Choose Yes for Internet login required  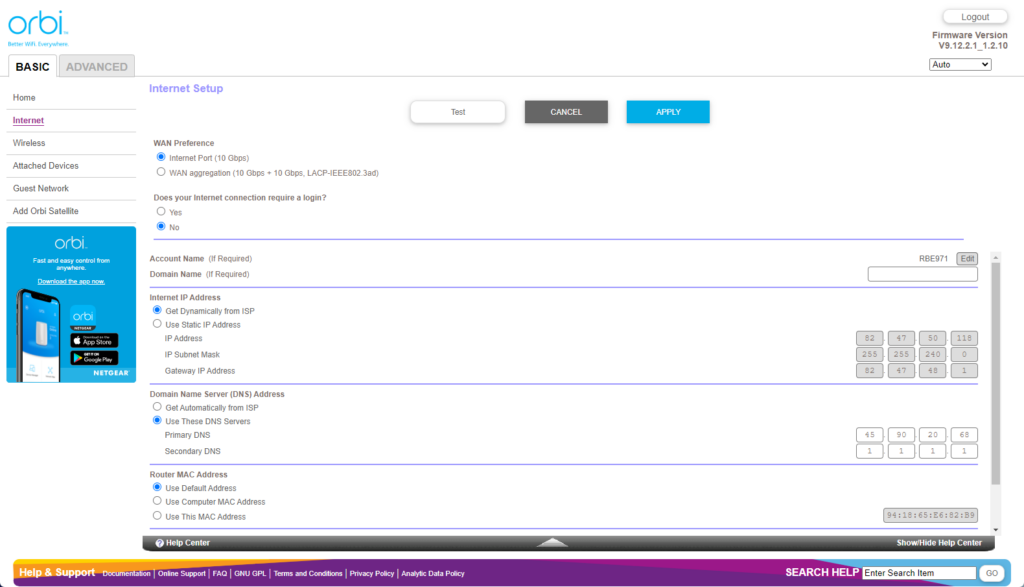coord(161,212)
